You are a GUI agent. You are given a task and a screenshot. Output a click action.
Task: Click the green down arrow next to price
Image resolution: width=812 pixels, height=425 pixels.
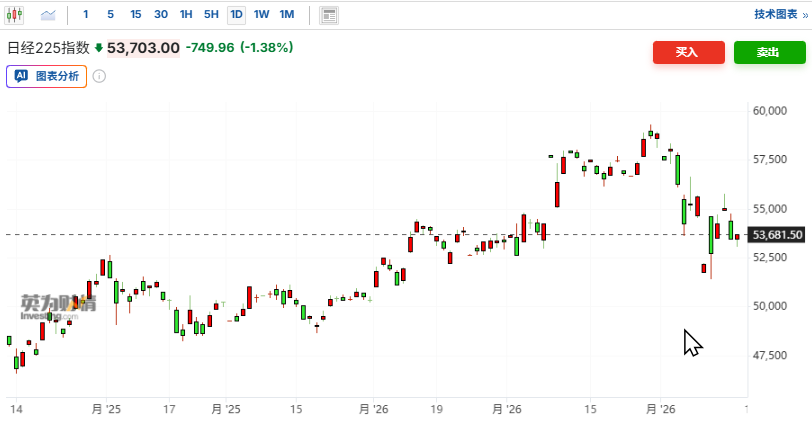point(99,48)
